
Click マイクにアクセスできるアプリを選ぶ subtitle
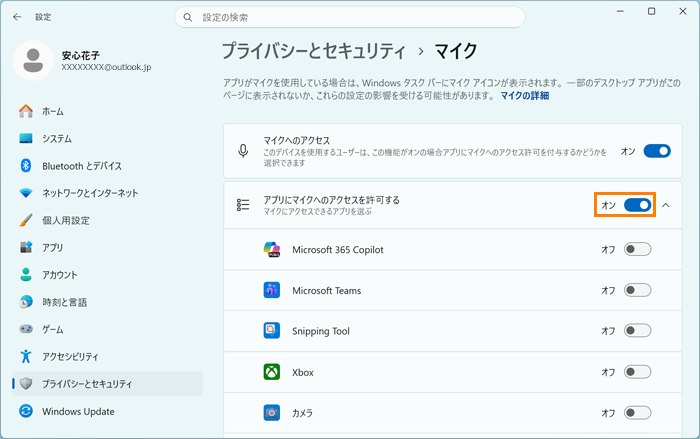click(317, 211)
